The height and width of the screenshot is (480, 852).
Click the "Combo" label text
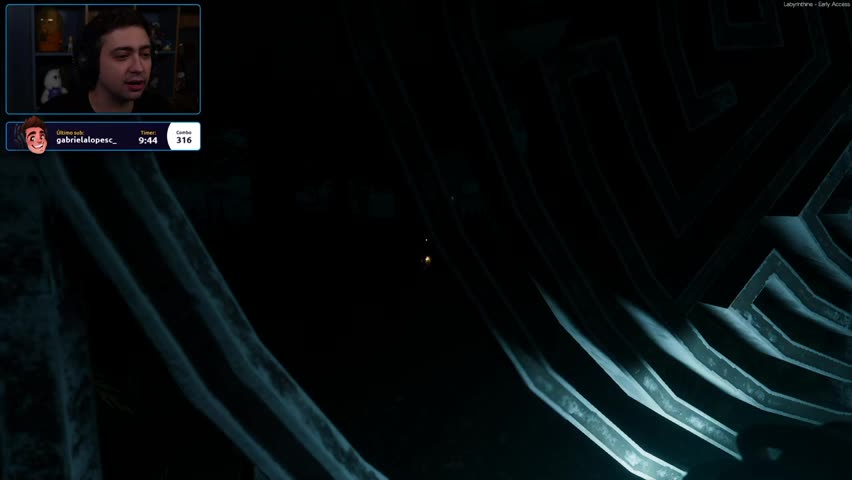[x=184, y=131]
